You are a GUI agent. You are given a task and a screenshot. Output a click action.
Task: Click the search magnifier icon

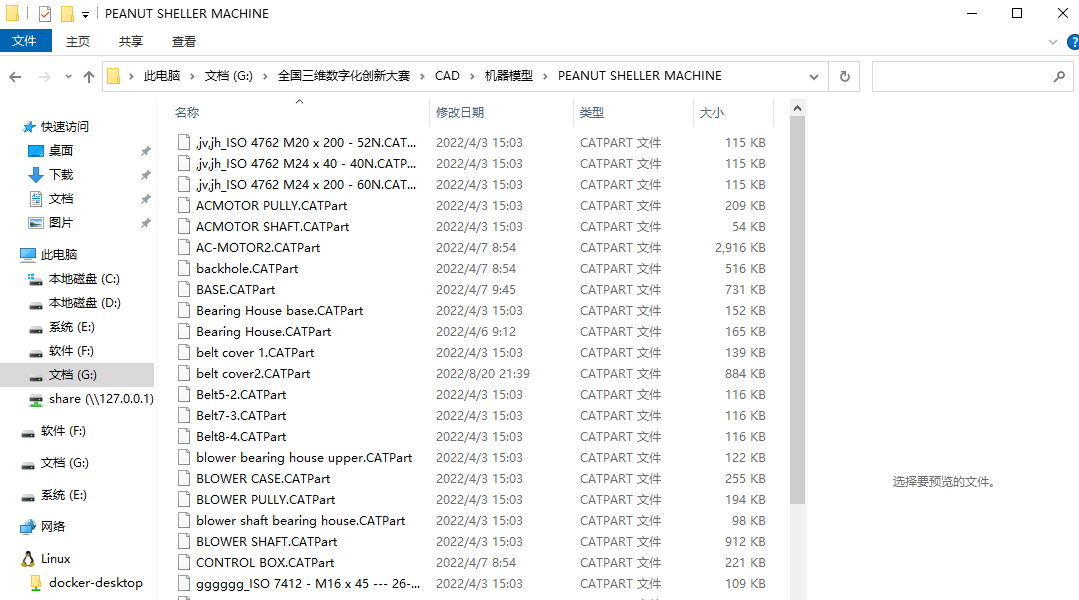1059,76
